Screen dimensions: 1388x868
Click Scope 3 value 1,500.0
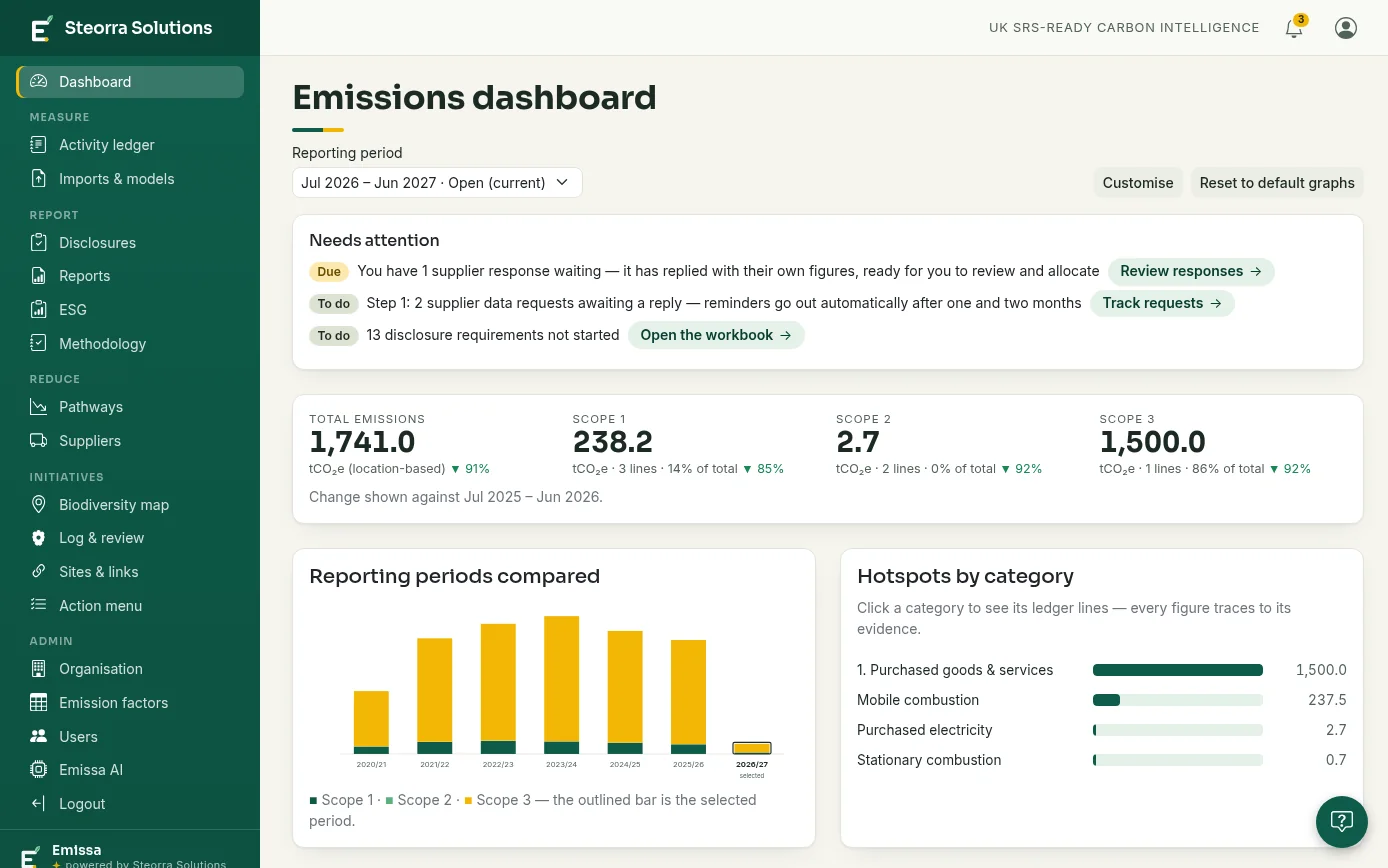pyautogui.click(x=1153, y=442)
